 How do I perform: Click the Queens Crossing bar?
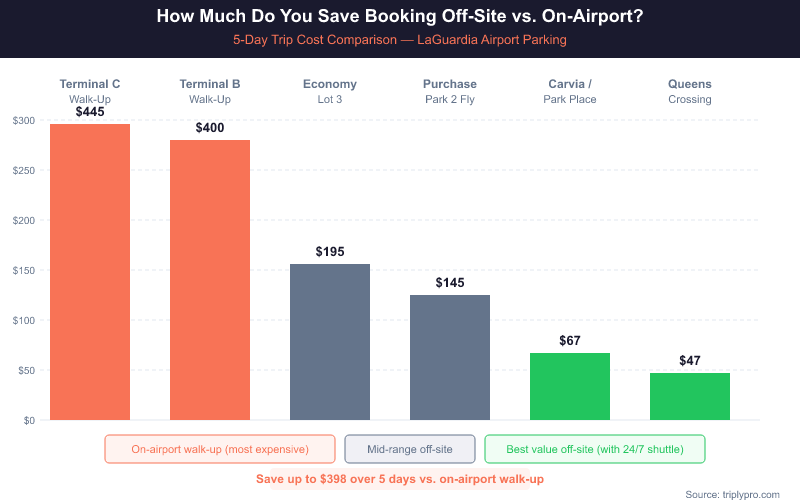(690, 396)
